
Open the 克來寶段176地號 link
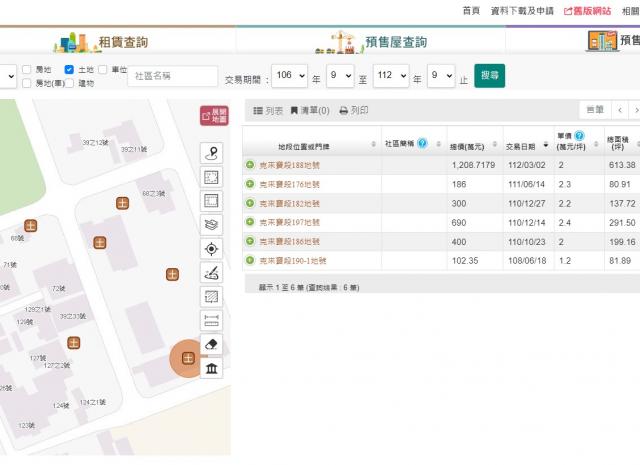(x=289, y=184)
